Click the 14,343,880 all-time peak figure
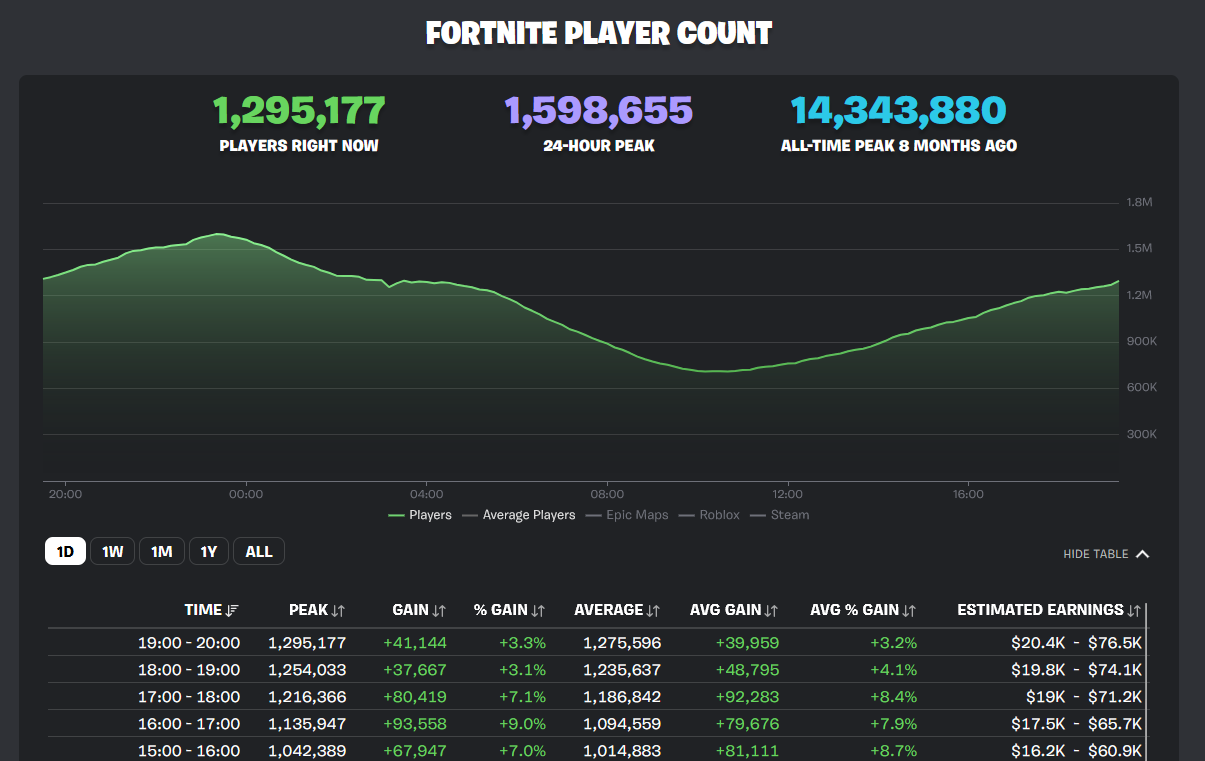 pos(899,111)
